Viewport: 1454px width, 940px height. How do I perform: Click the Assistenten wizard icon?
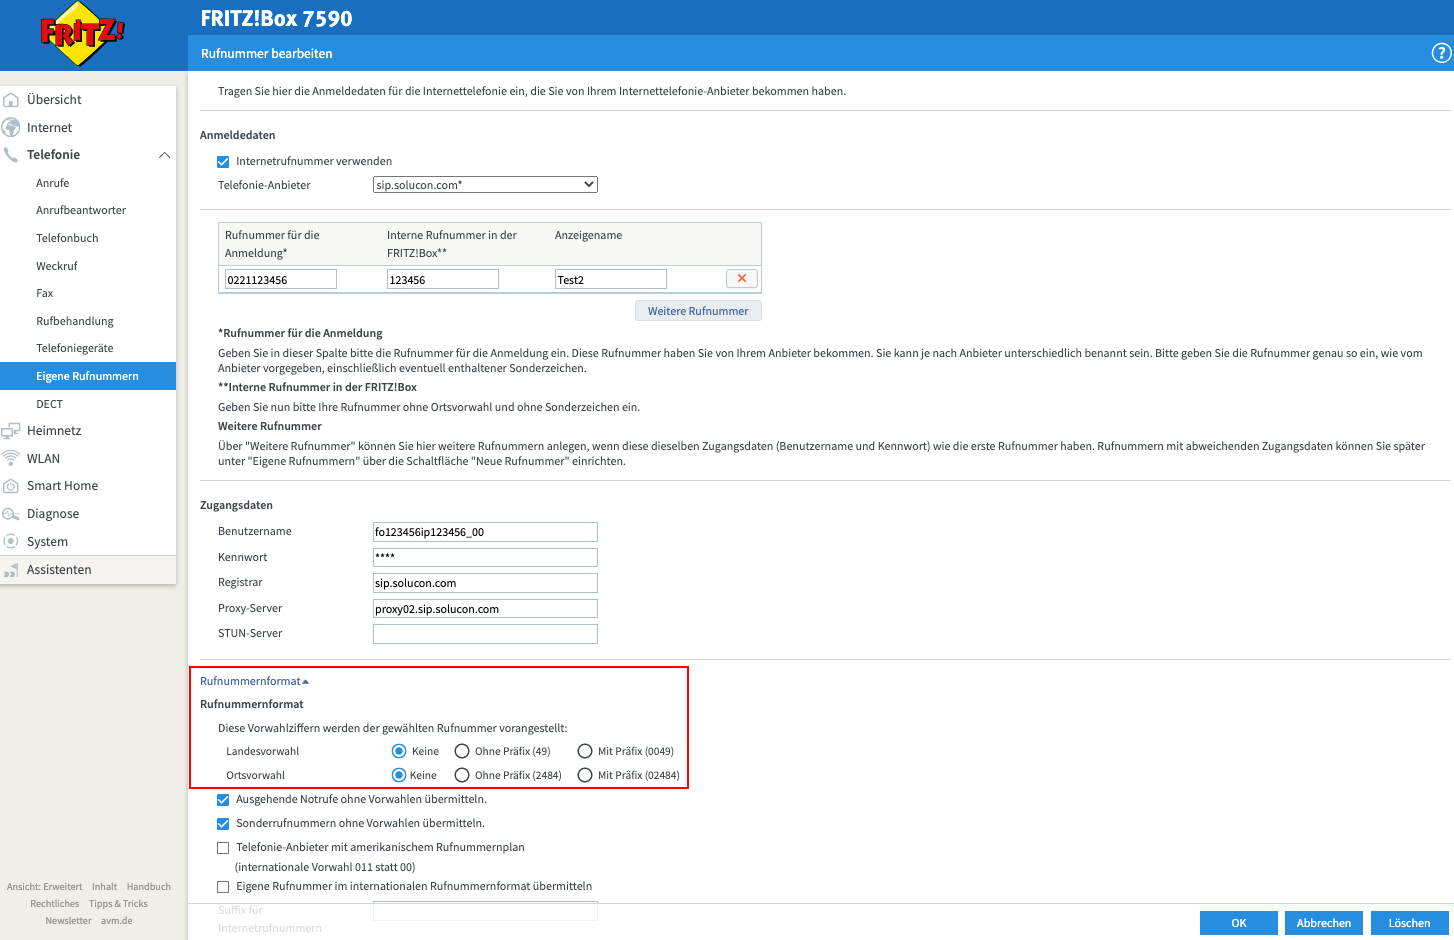[x=11, y=570]
